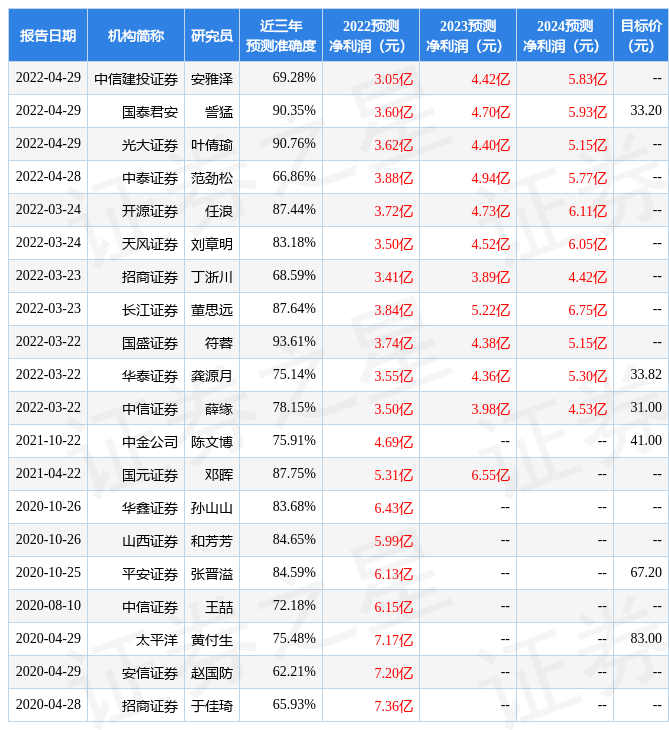Click the 7.36亿 profit forecast
The width and height of the screenshot is (669, 730).
click(x=394, y=706)
